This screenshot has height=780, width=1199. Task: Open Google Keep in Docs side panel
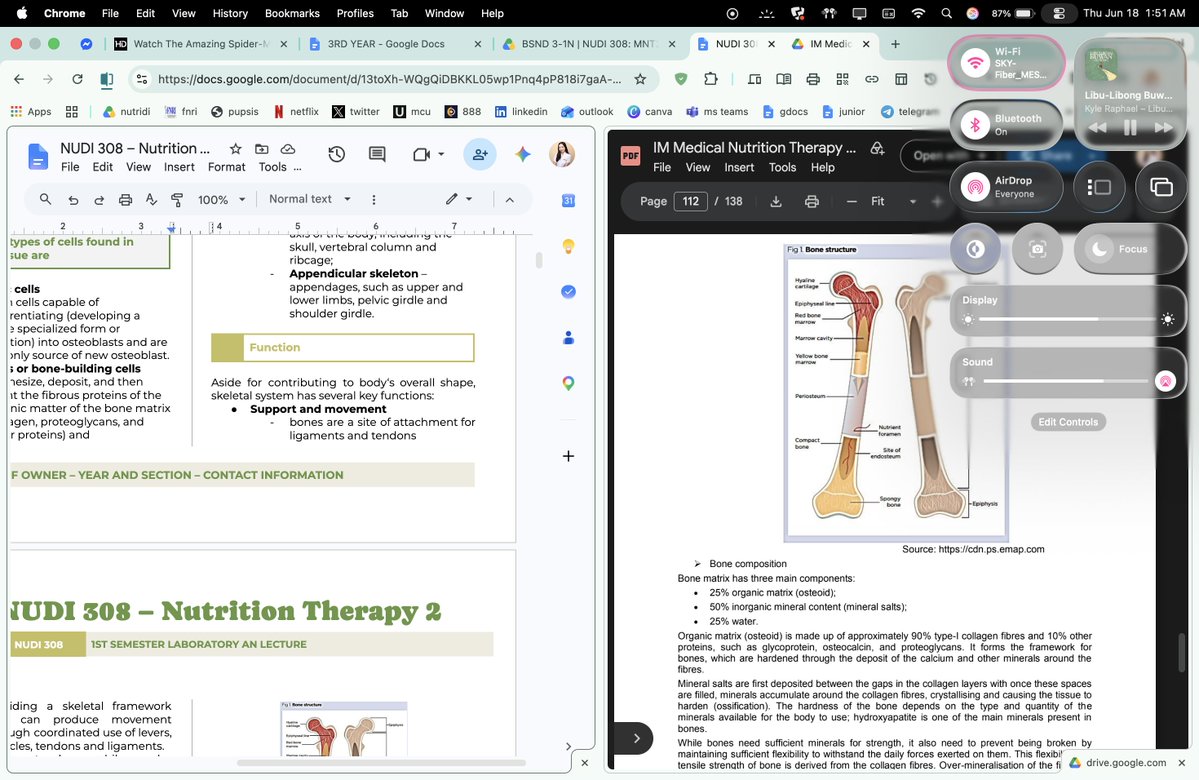tap(568, 246)
